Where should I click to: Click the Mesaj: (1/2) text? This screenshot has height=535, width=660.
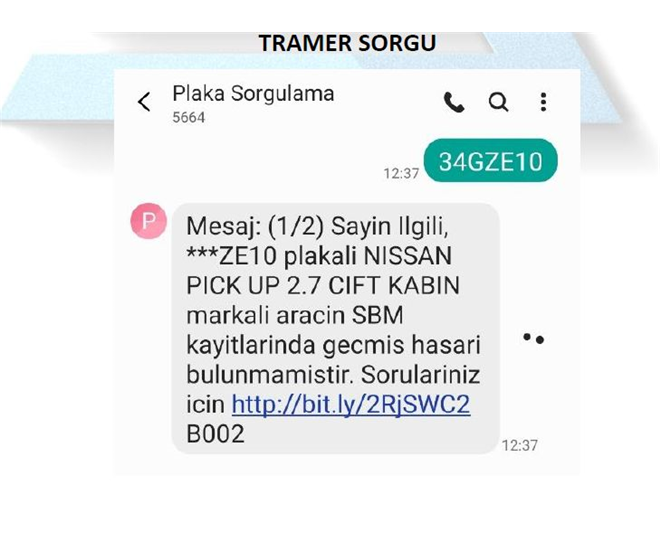pyautogui.click(x=255, y=227)
